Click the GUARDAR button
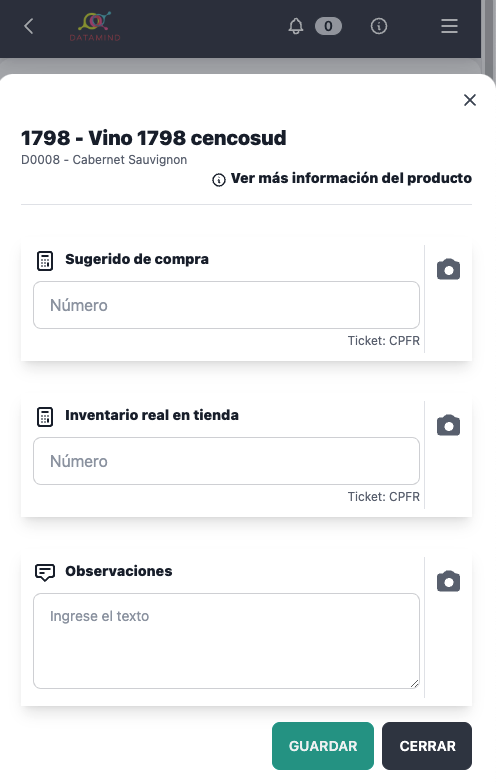Screen dimensions: 496x784 pos(323,746)
